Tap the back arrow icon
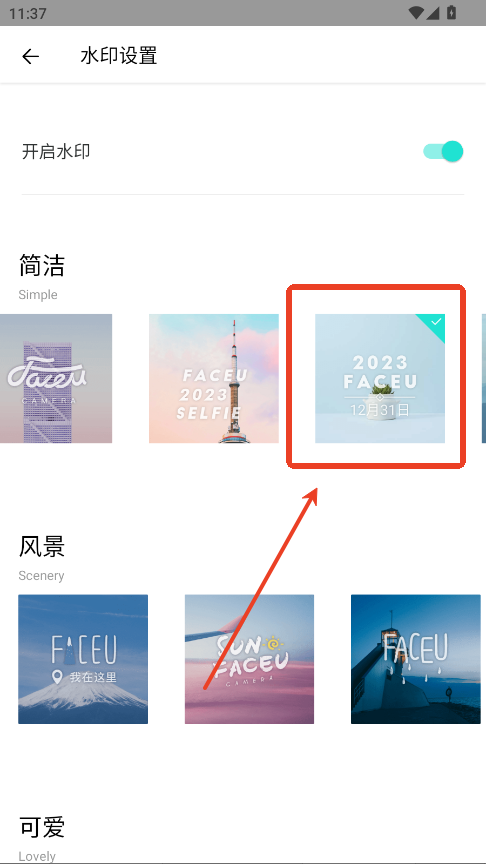This screenshot has width=486, height=864. tap(30, 56)
